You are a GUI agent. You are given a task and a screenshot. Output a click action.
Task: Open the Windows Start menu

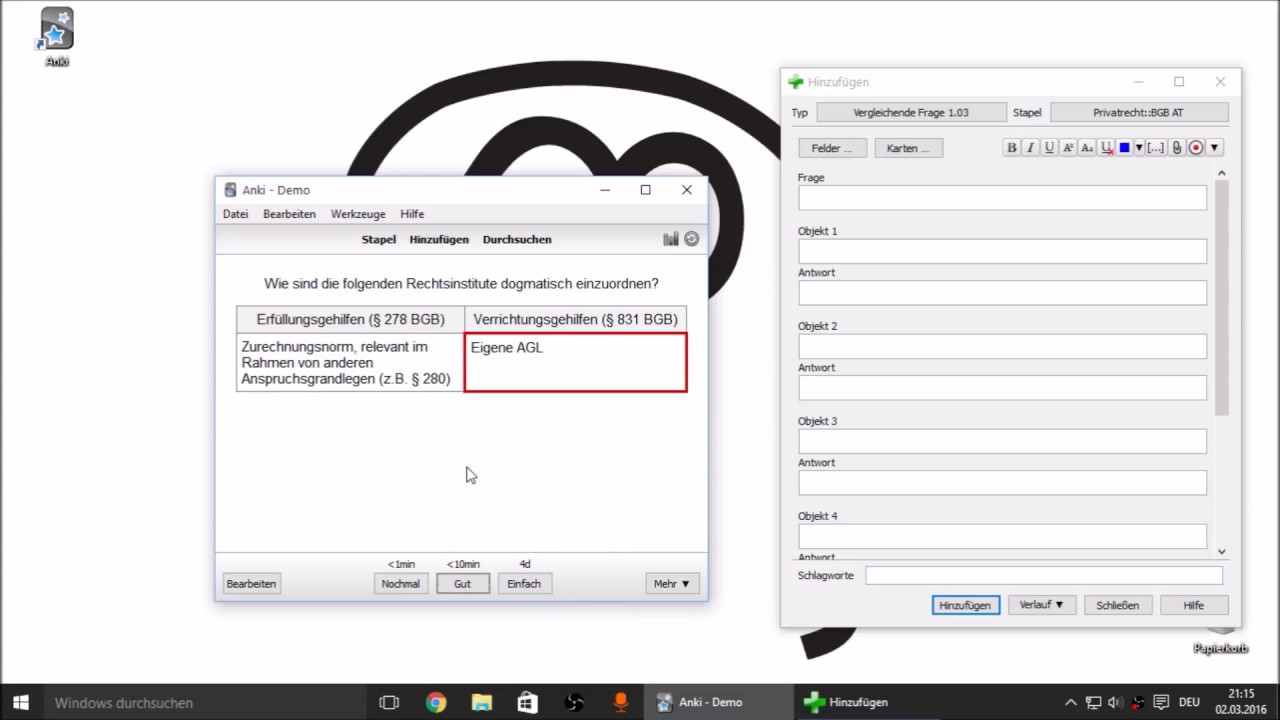click(x=20, y=702)
